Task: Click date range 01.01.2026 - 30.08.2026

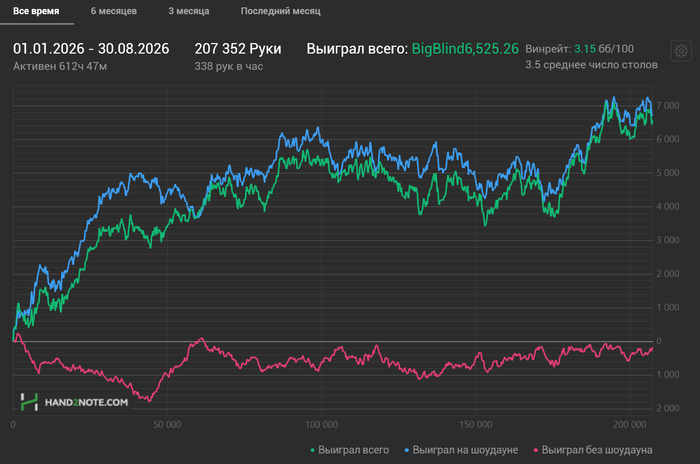Action: [91, 49]
